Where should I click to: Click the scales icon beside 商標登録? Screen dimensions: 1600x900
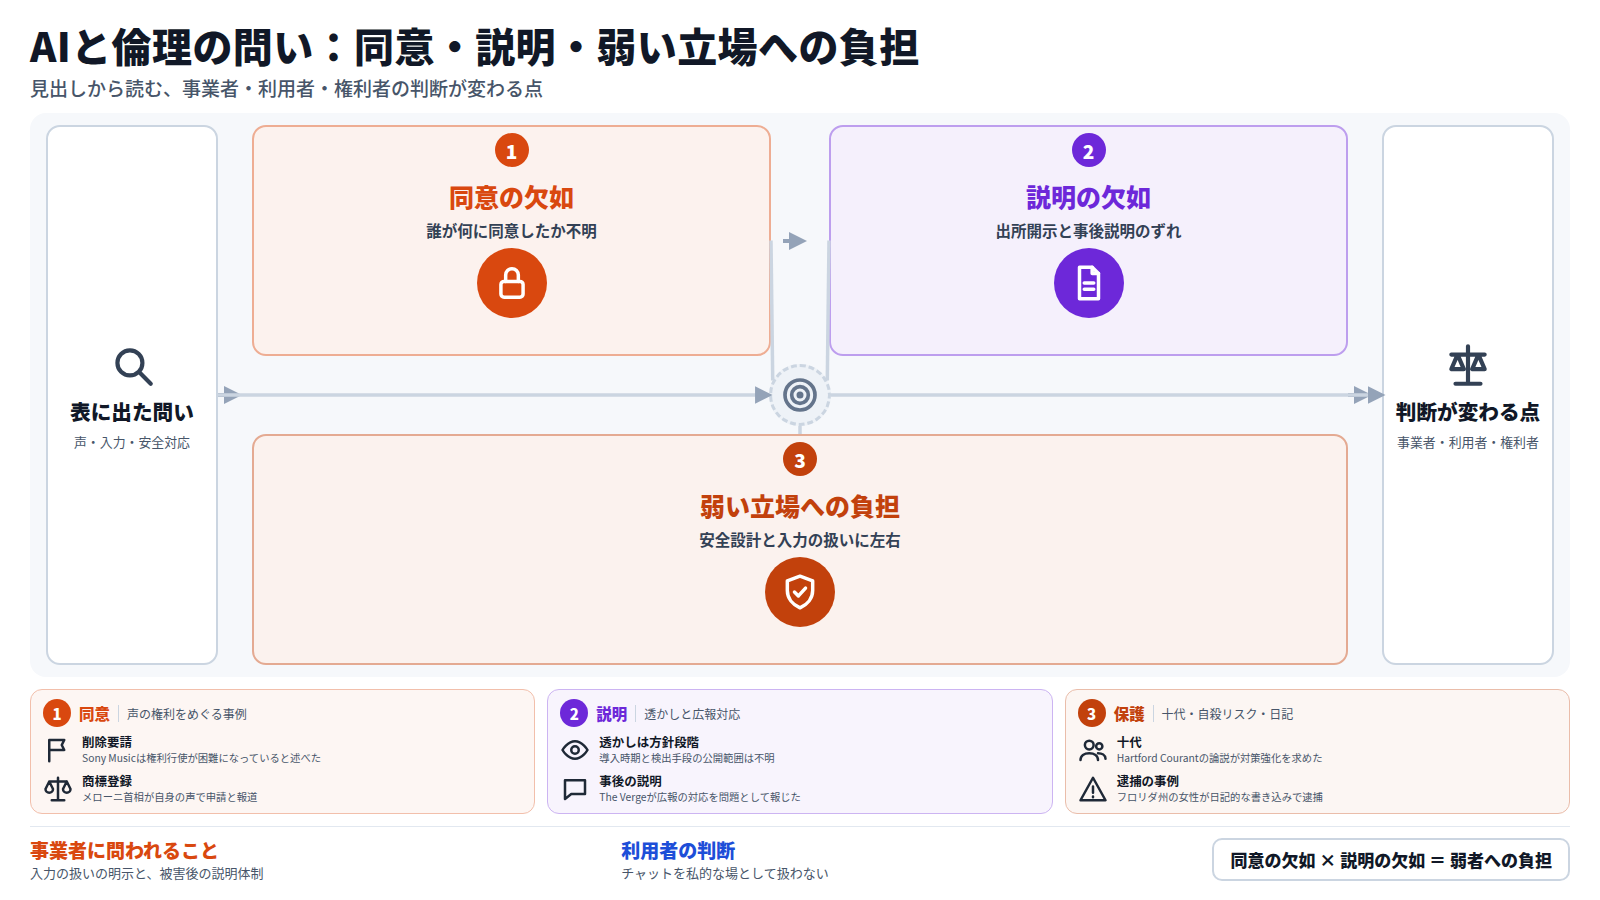point(57,789)
